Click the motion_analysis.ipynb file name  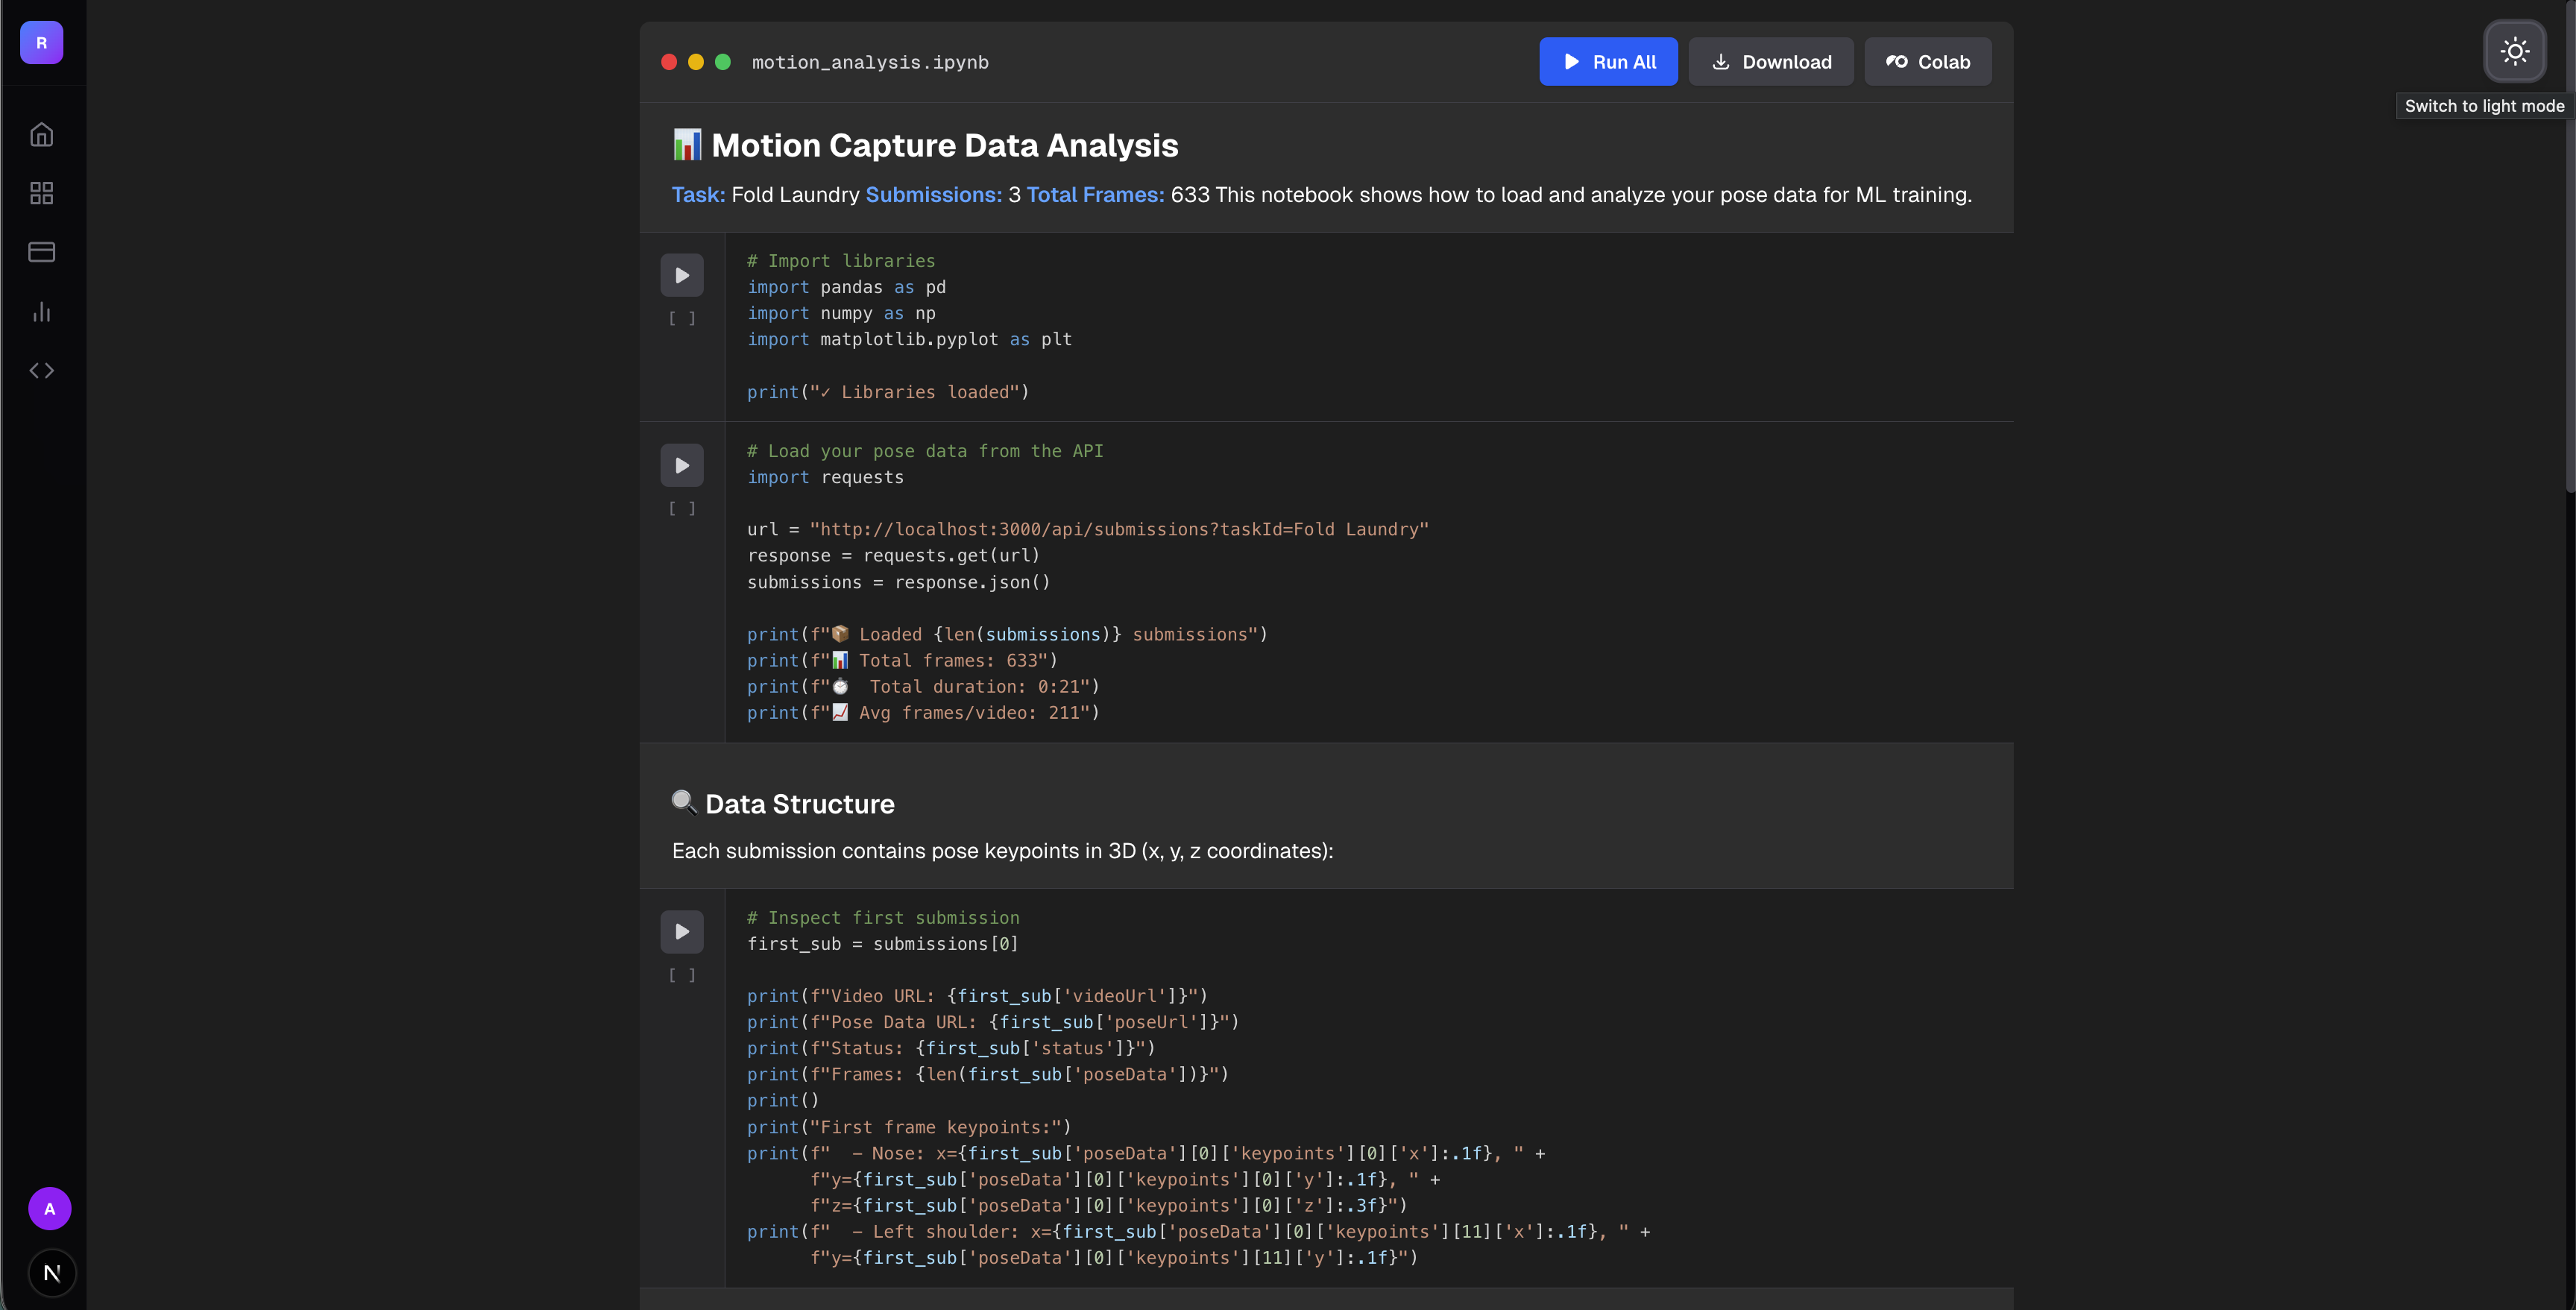pyautogui.click(x=870, y=62)
